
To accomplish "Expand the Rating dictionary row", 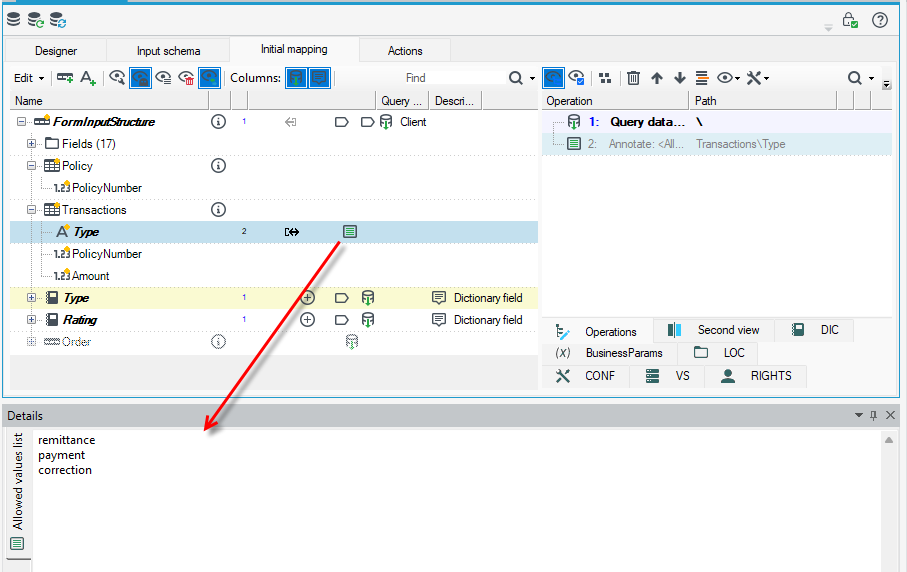I will tap(32, 320).
